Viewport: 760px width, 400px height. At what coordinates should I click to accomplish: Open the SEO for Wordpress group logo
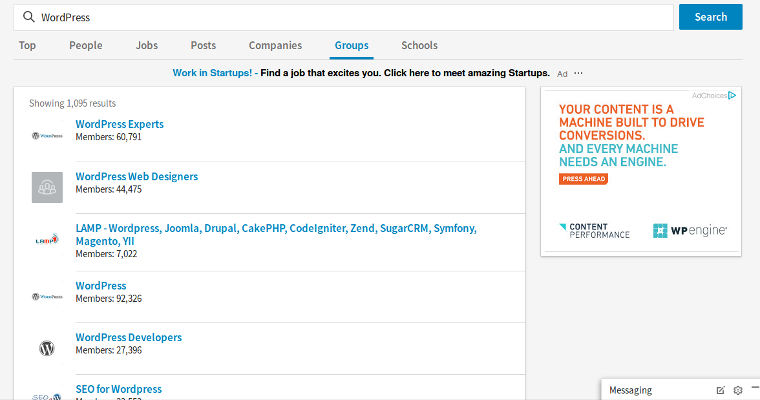47,395
